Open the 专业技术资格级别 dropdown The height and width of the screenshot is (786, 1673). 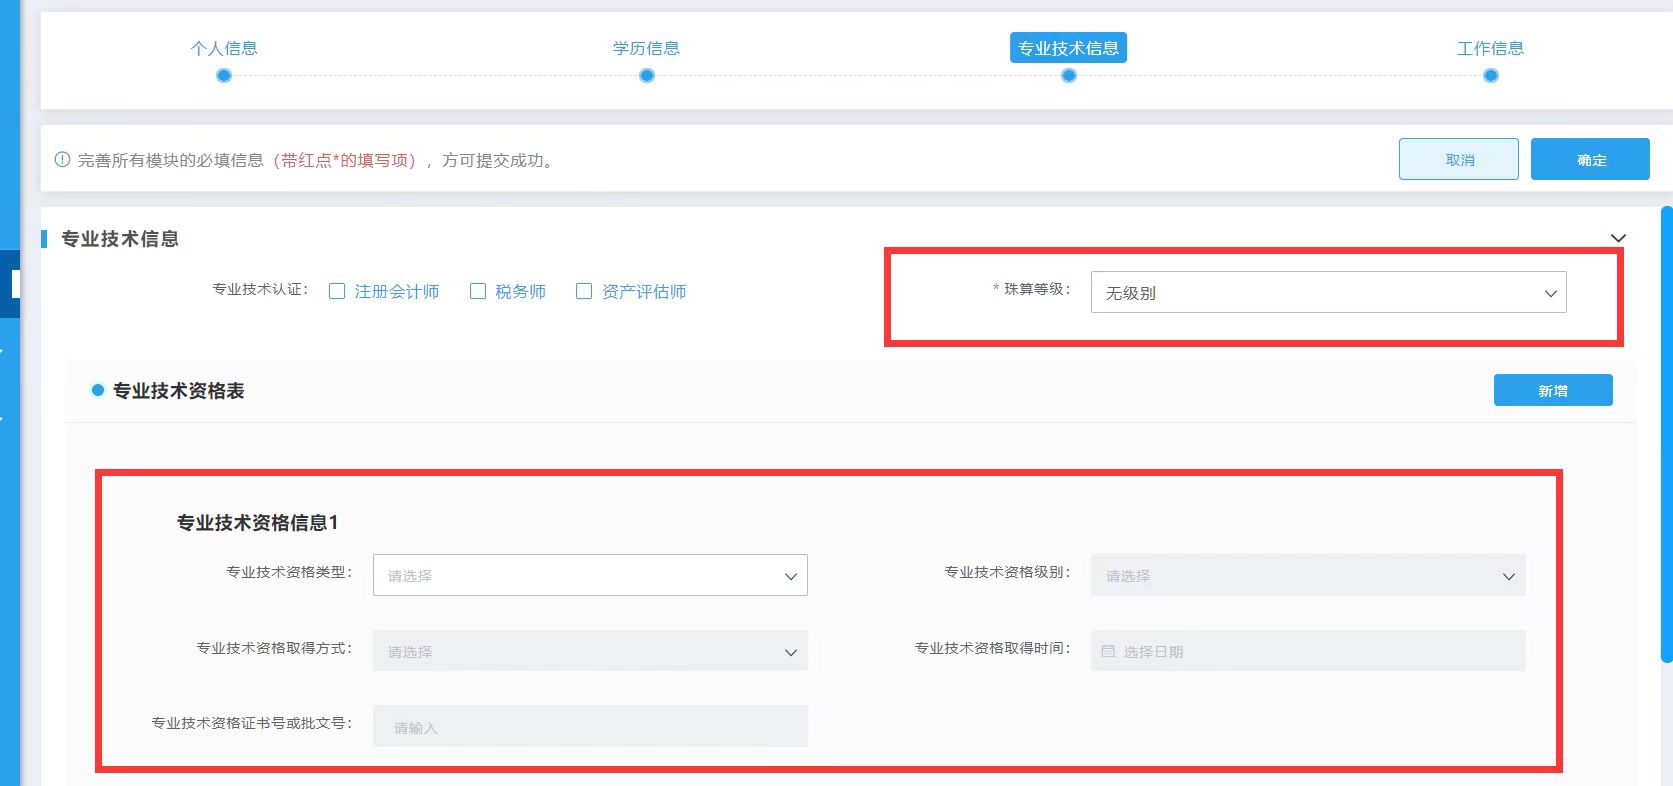click(1308, 576)
